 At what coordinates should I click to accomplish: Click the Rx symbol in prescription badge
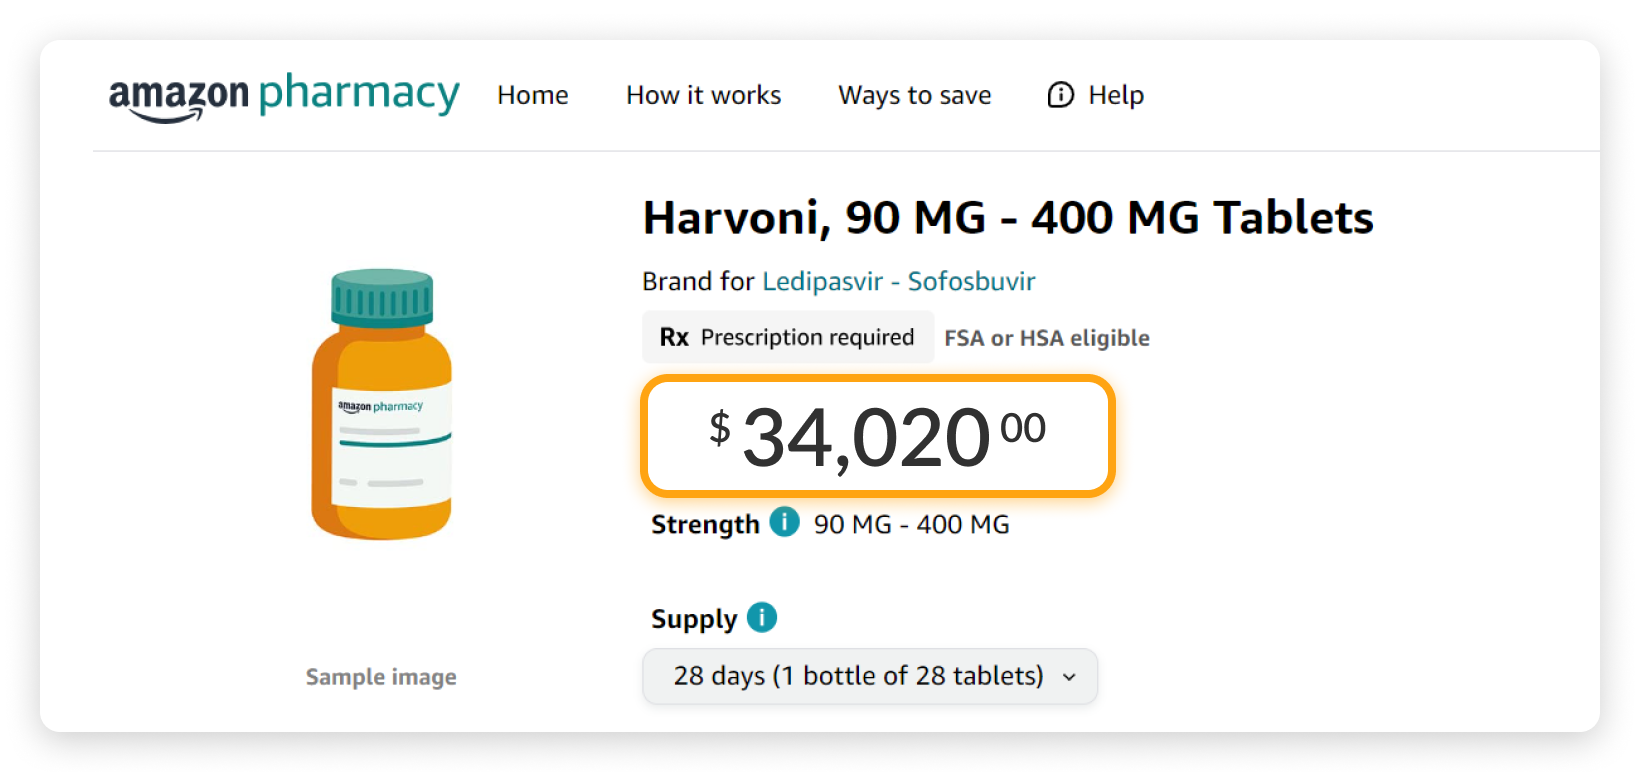click(x=674, y=338)
